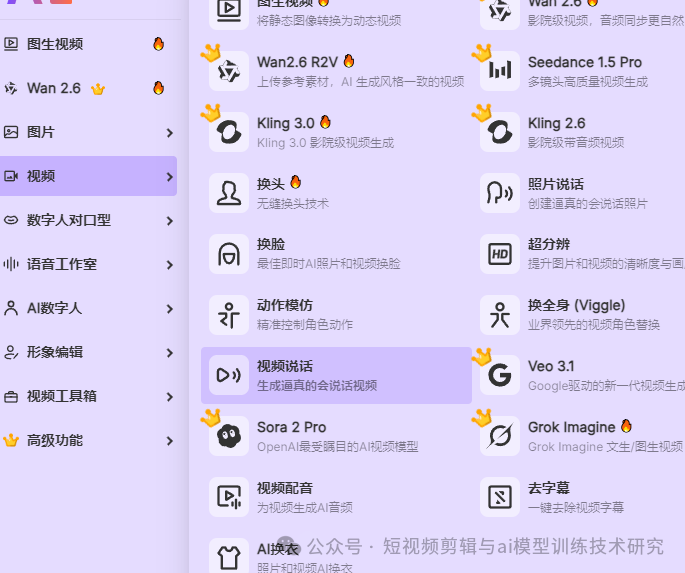Image resolution: width=685 pixels, height=573 pixels.
Task: Open the Veo 3.1 title link
Action: pyautogui.click(x=551, y=366)
